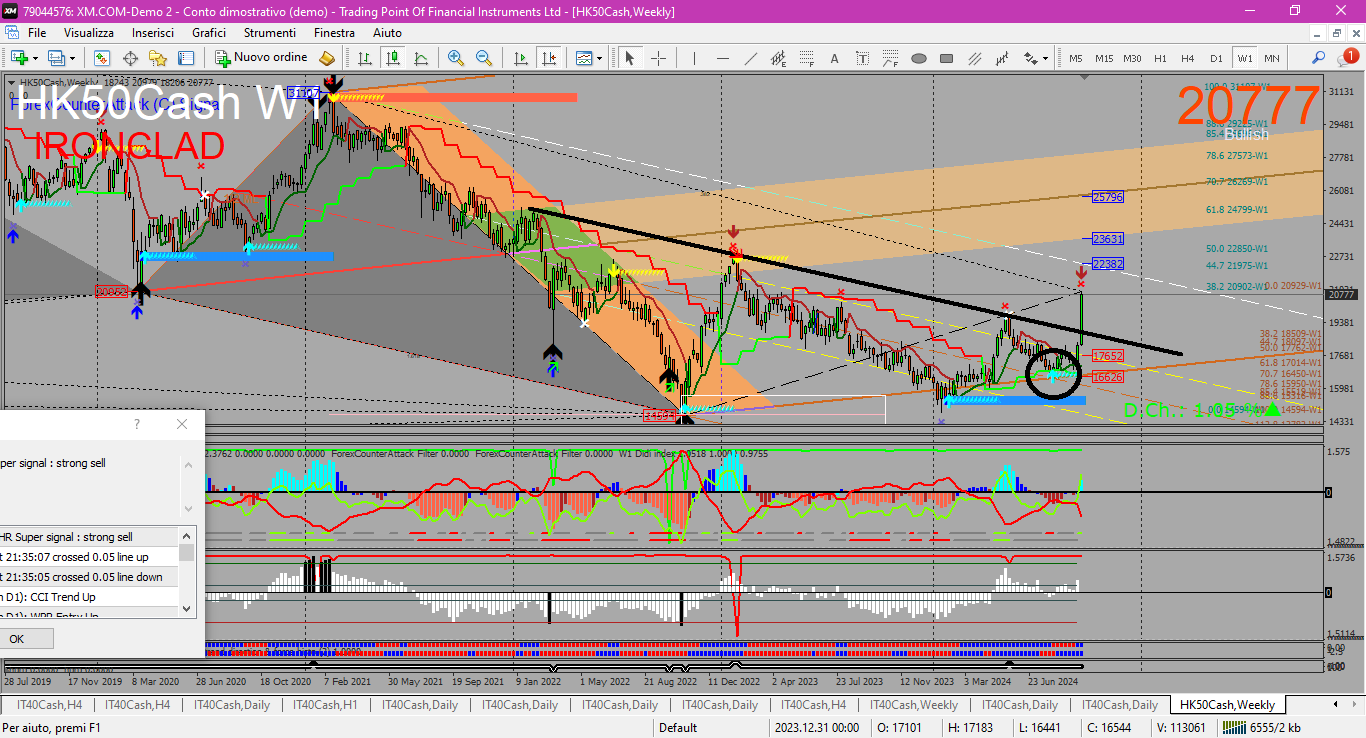Click the Zoom Out magnifier
This screenshot has height=738, width=1366.
click(x=484, y=58)
